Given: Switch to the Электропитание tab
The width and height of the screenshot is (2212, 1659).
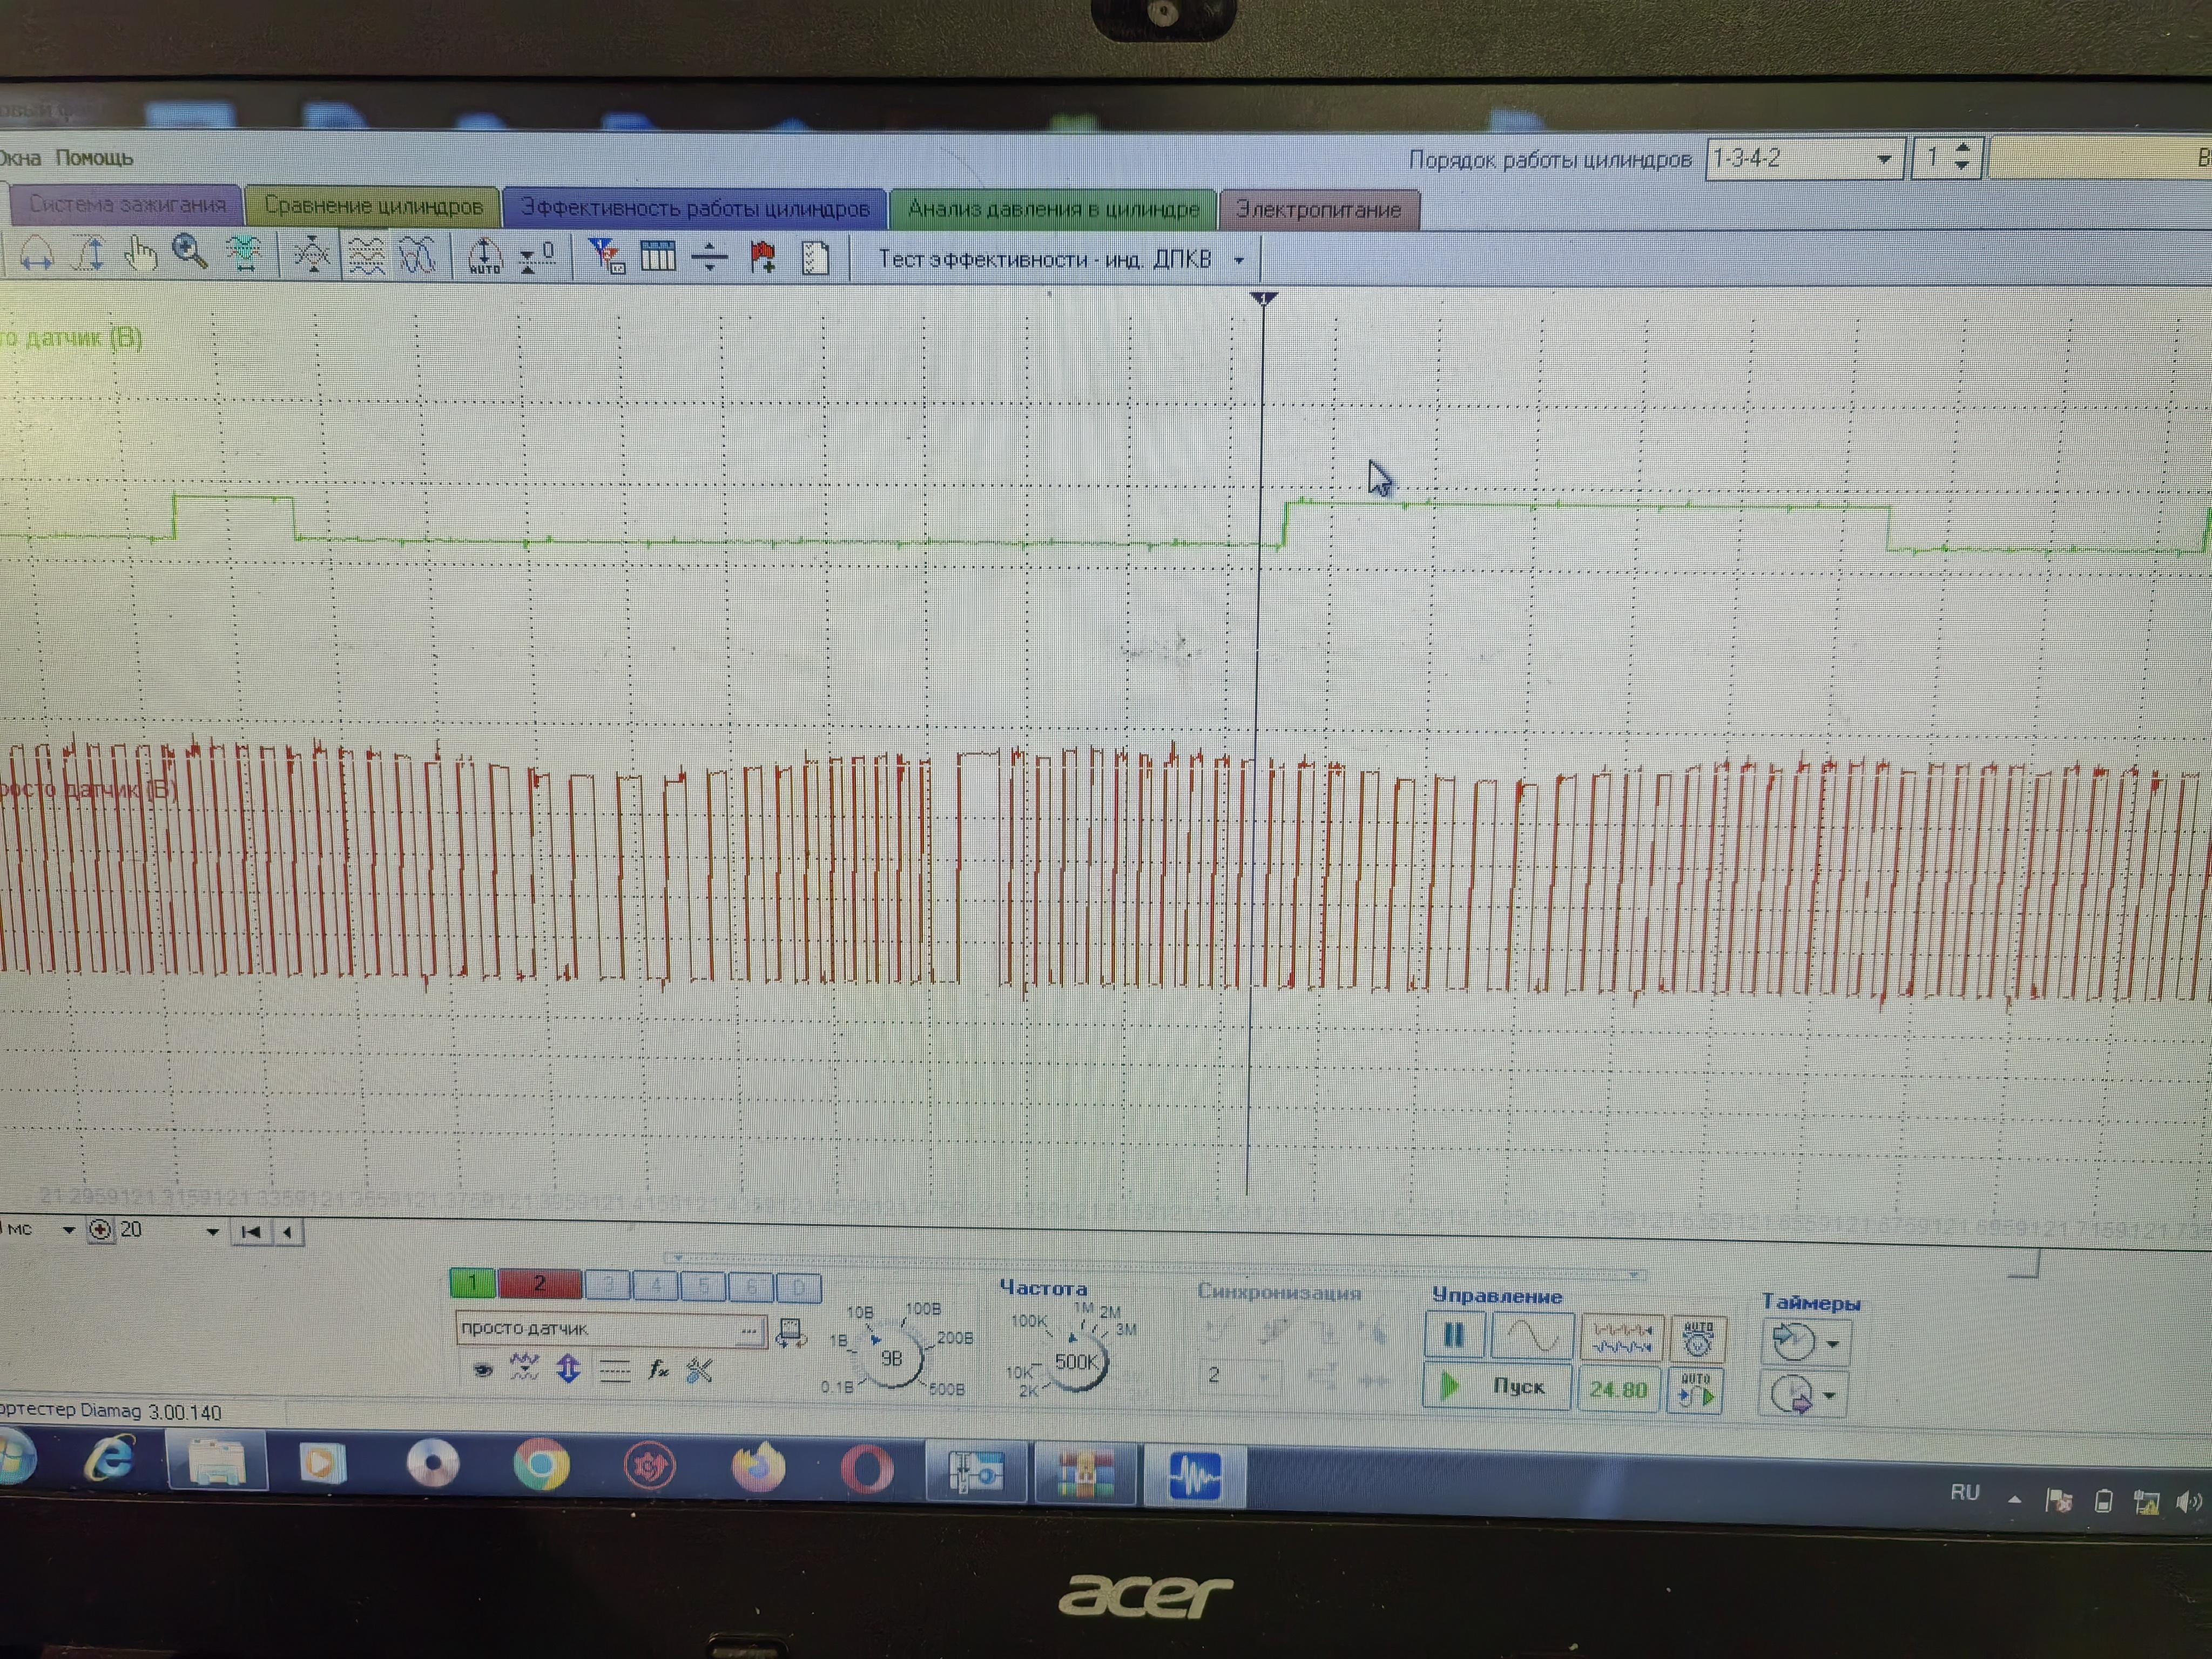Looking at the screenshot, I should tap(1319, 210).
